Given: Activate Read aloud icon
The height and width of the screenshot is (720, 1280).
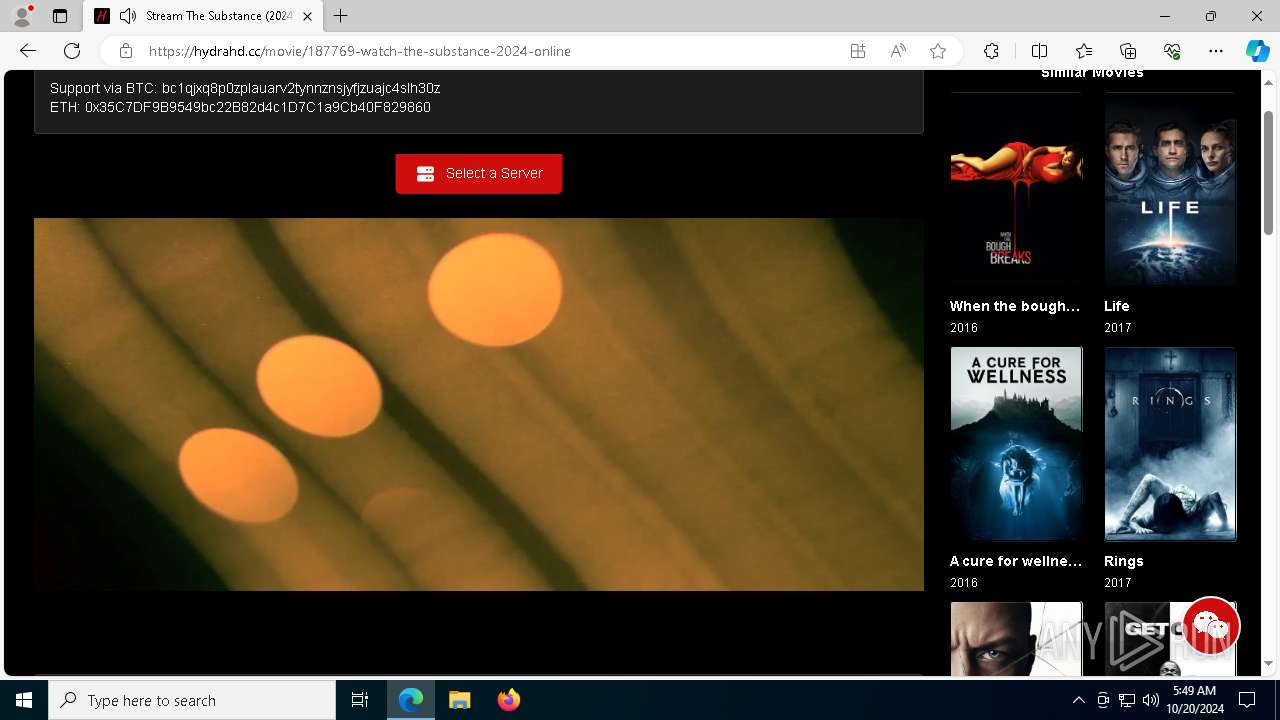Looking at the screenshot, I should tap(898, 51).
